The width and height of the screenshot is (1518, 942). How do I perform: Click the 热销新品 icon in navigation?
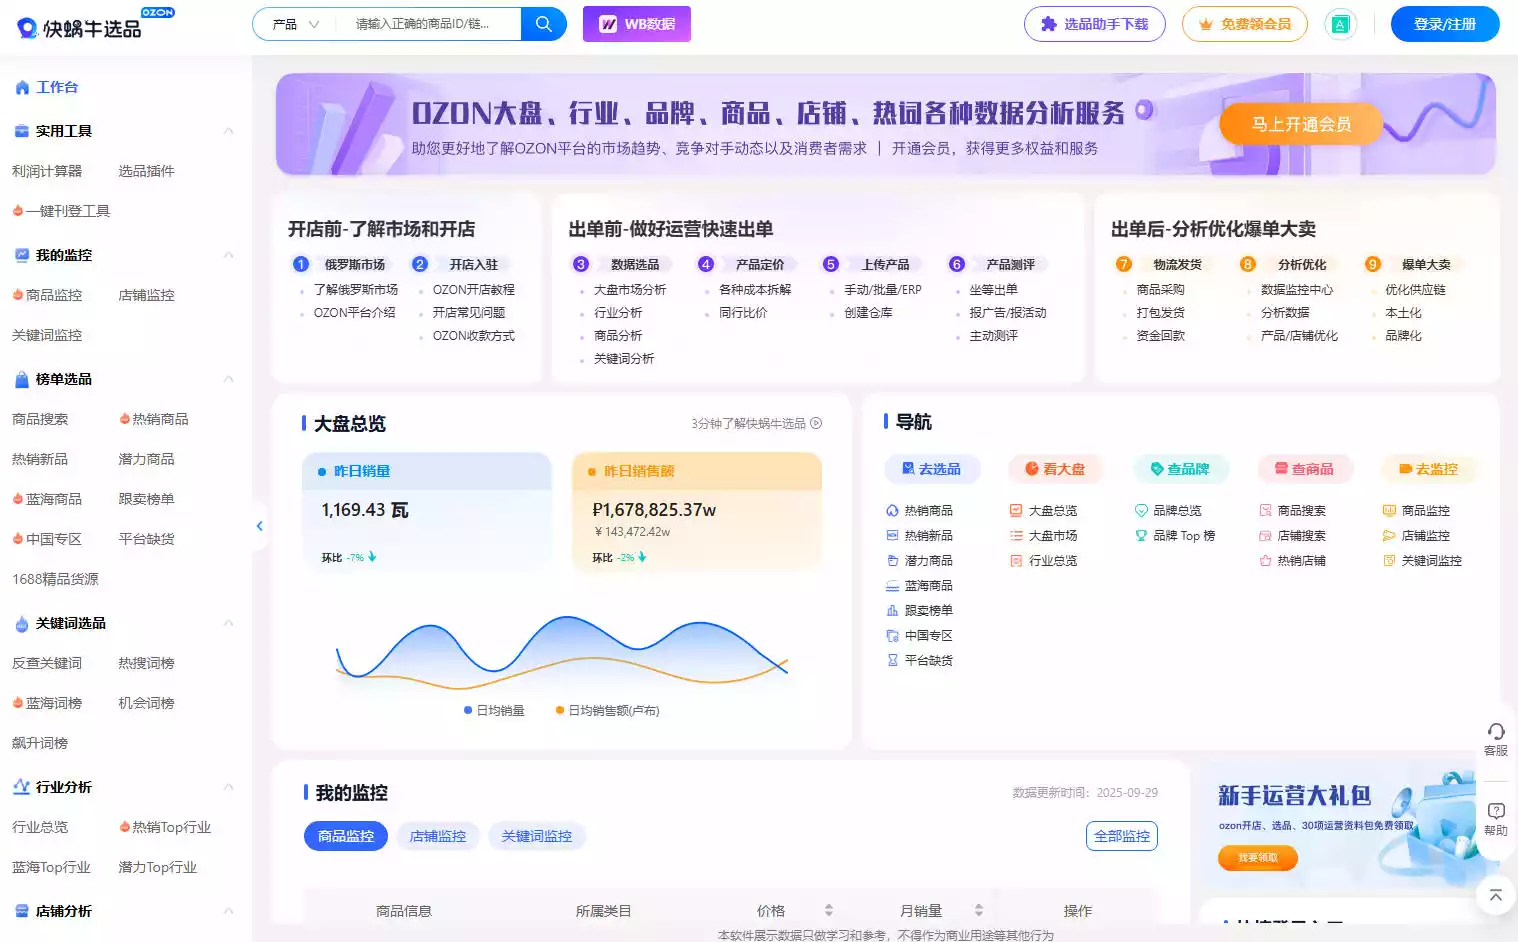click(892, 535)
